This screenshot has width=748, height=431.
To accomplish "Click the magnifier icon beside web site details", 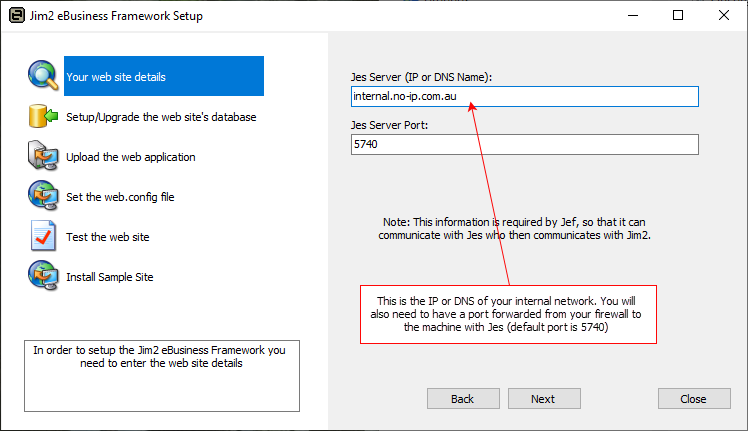I will point(43,76).
